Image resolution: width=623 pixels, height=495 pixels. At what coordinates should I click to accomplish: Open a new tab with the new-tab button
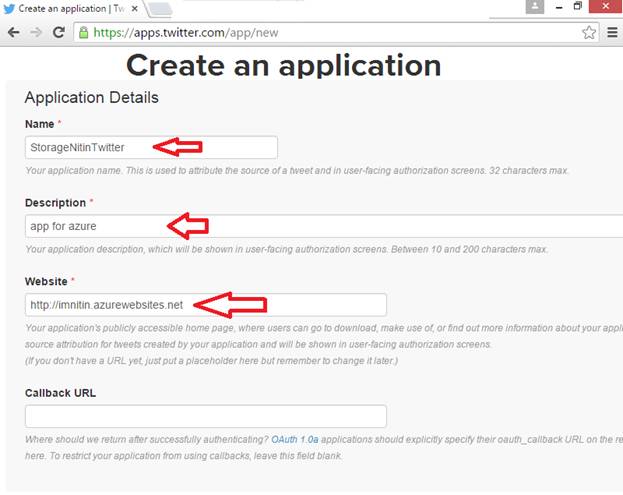(x=161, y=9)
